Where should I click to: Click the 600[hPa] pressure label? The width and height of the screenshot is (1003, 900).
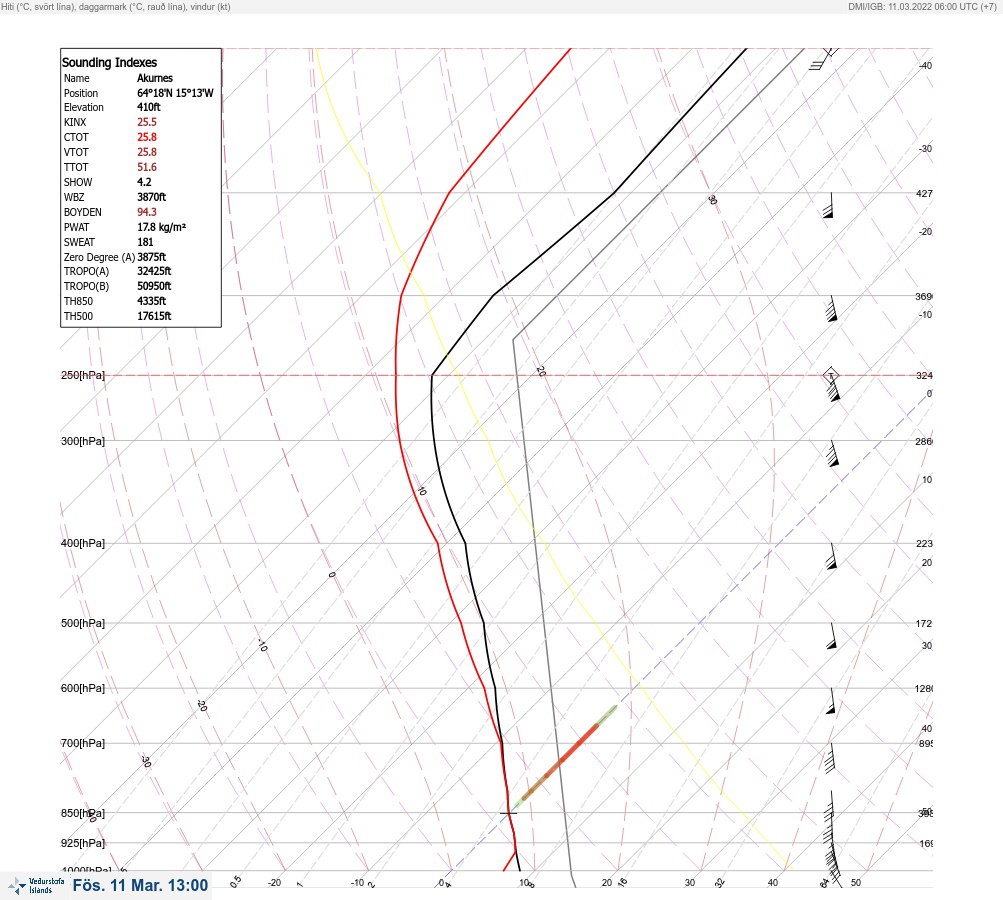click(x=83, y=688)
